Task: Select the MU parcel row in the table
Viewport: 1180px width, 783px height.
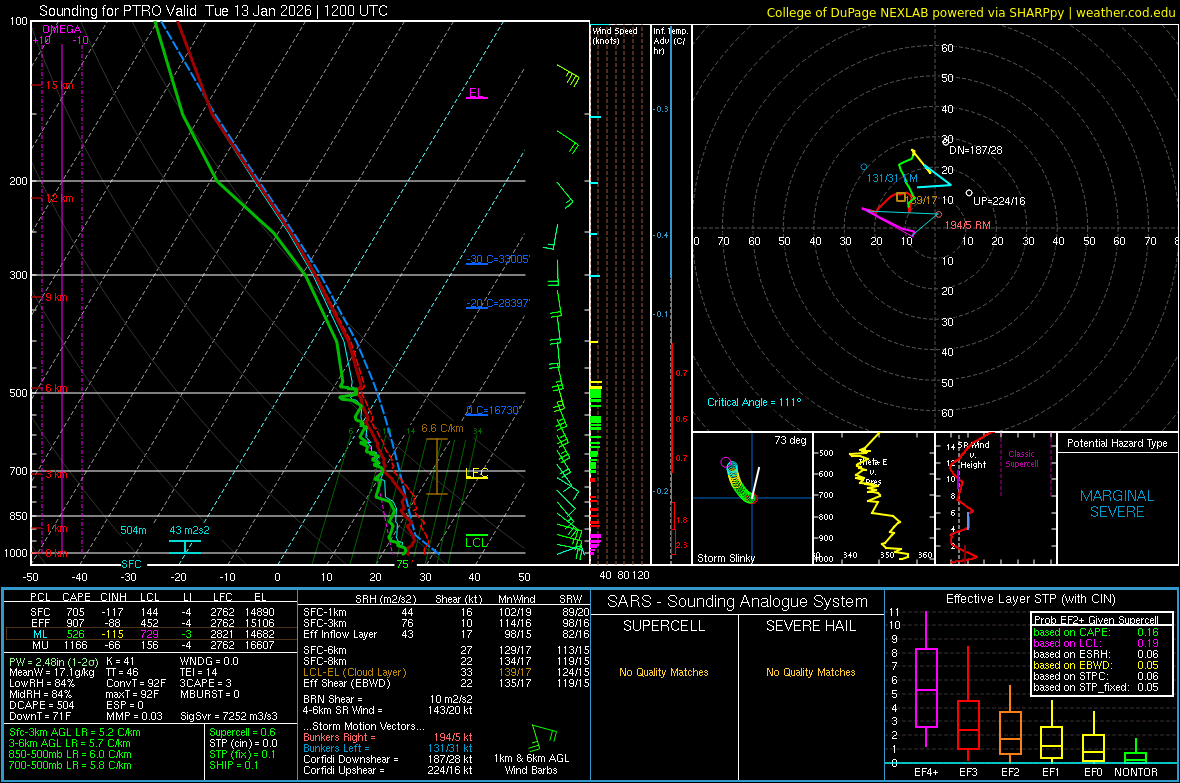Action: coord(151,644)
